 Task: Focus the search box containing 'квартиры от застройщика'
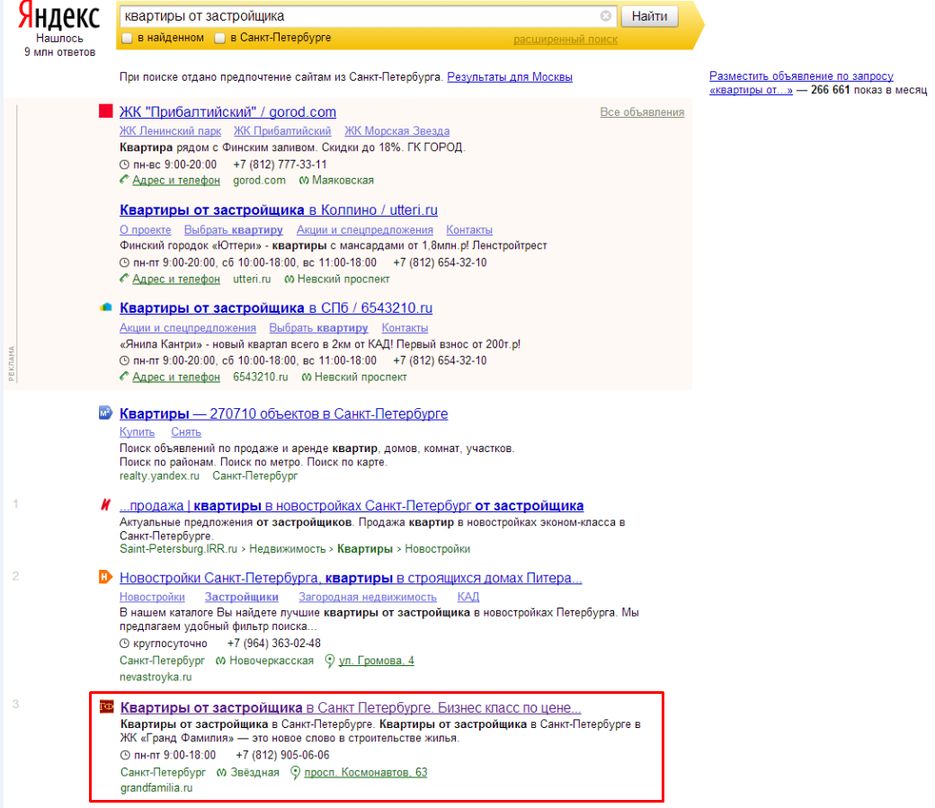[367, 16]
